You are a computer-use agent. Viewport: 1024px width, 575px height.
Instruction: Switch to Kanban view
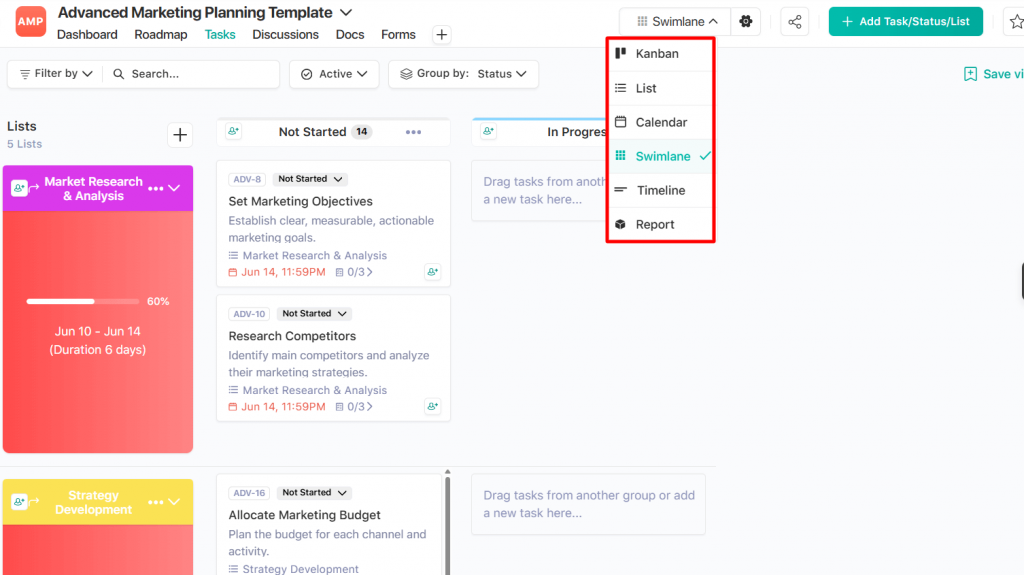[660, 54]
